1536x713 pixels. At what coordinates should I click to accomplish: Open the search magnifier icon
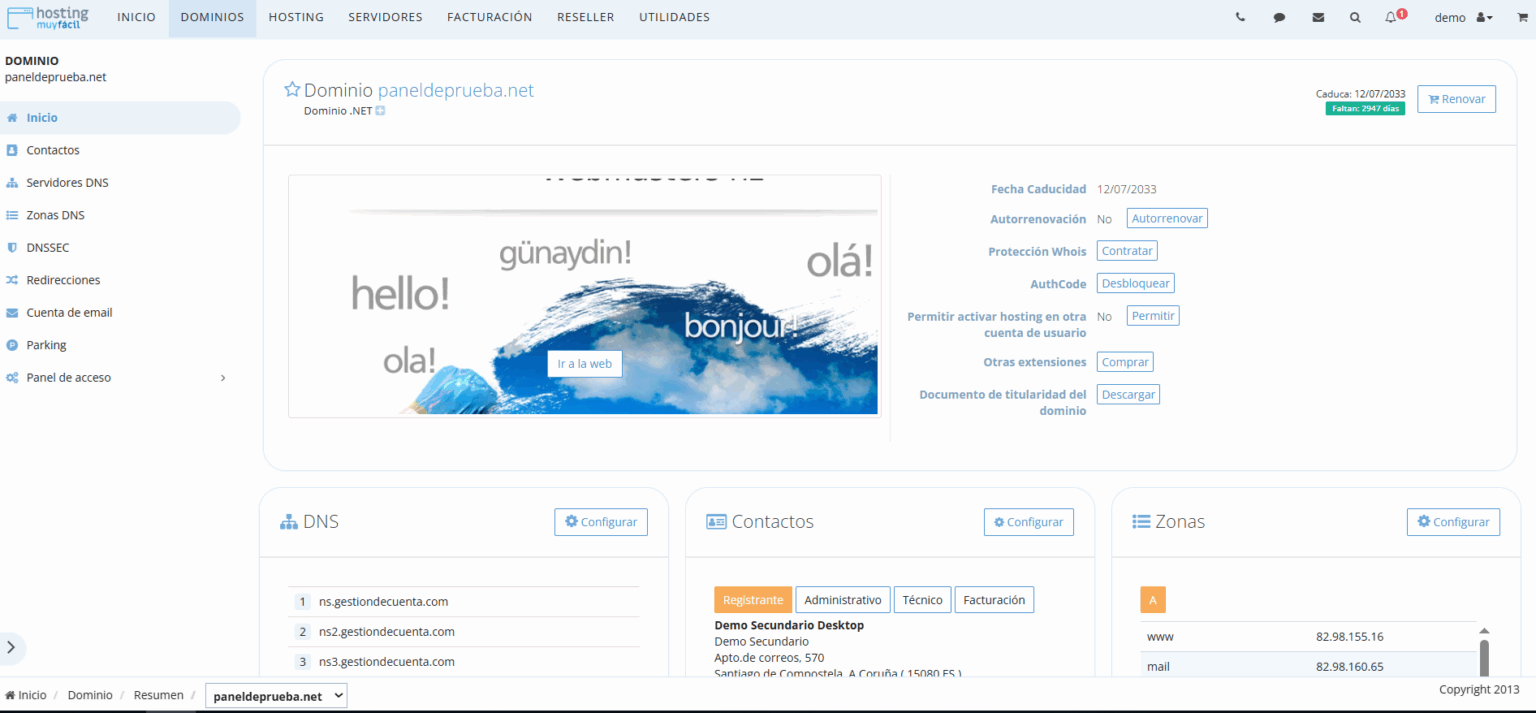pyautogui.click(x=1355, y=17)
